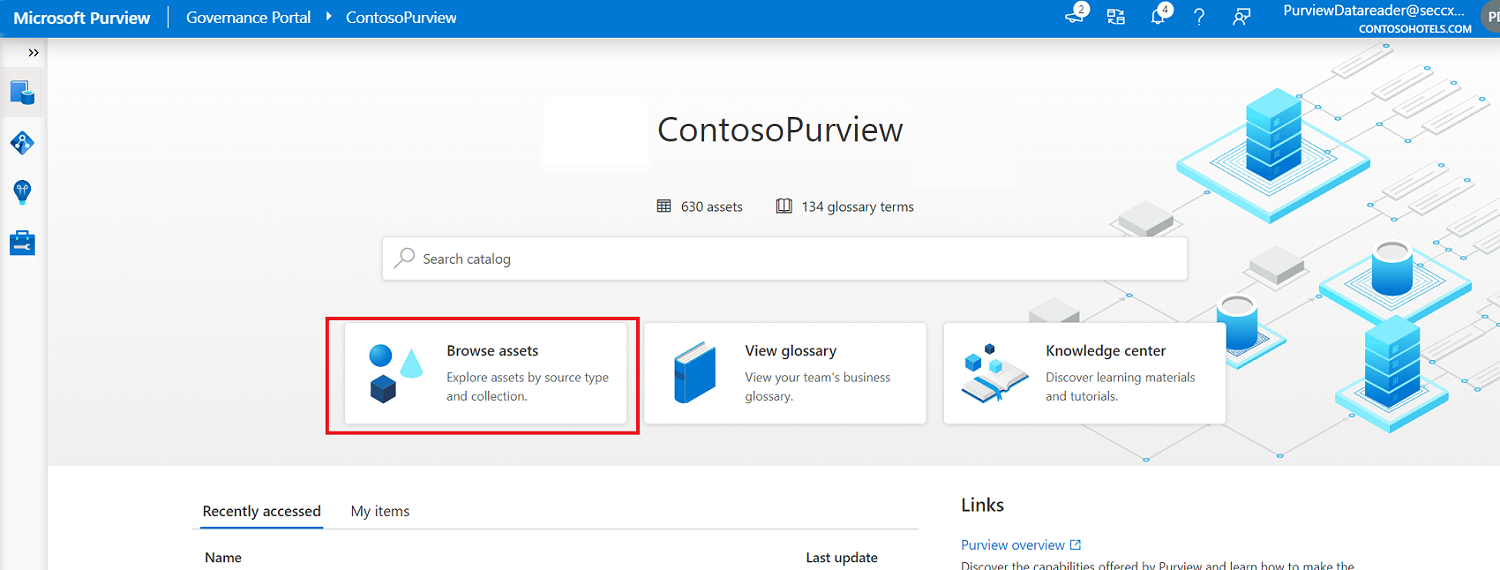Open the Data catalog sidebar icon

point(22,93)
